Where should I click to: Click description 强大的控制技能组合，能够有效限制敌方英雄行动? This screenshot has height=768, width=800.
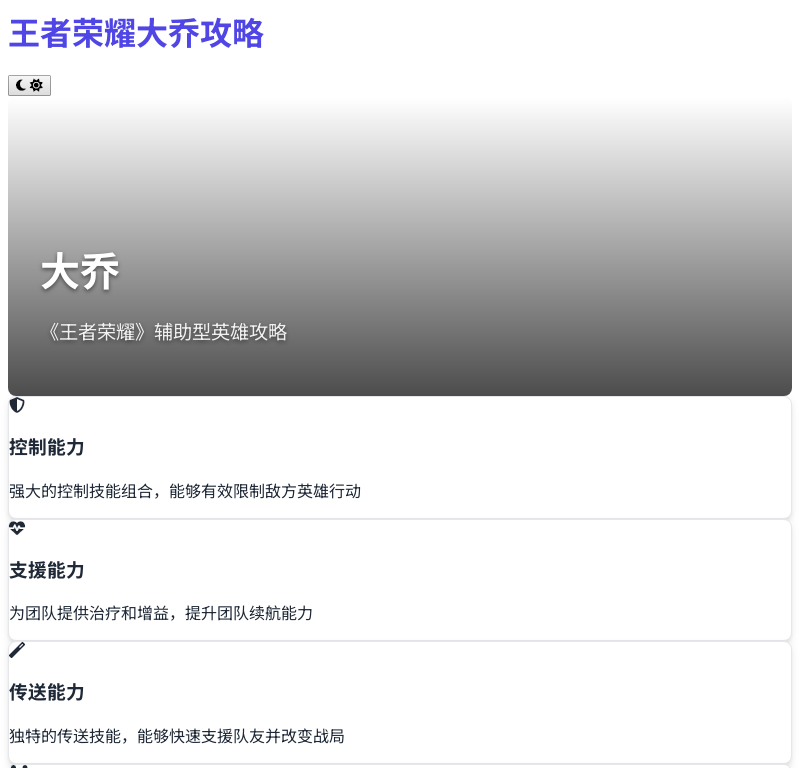[x=185, y=491]
